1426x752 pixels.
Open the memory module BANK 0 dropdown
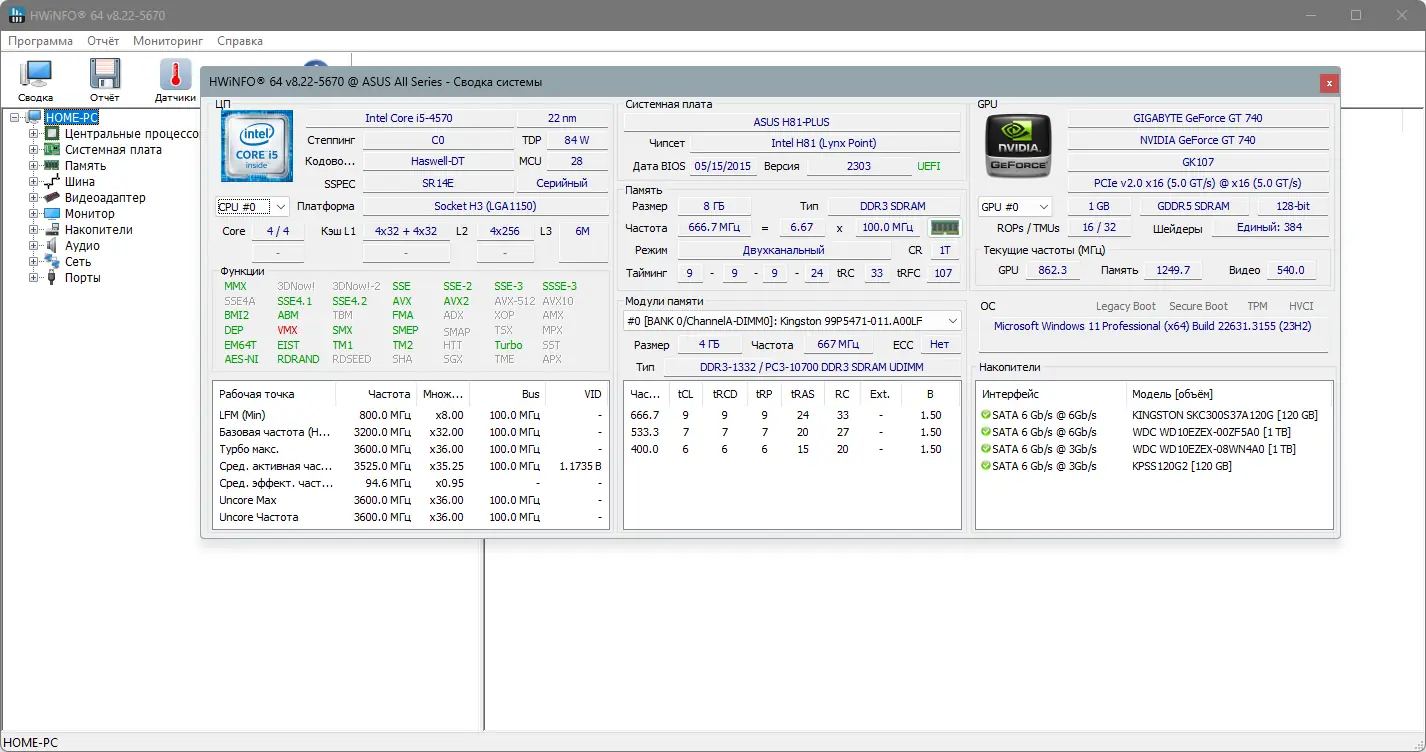pyautogui.click(x=791, y=321)
